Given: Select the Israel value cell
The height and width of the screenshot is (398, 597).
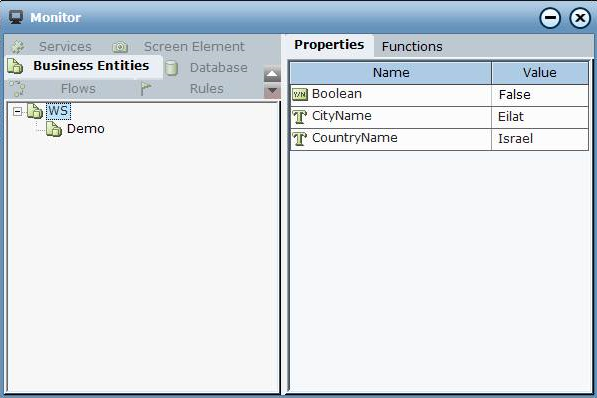Looking at the screenshot, I should 540,139.
